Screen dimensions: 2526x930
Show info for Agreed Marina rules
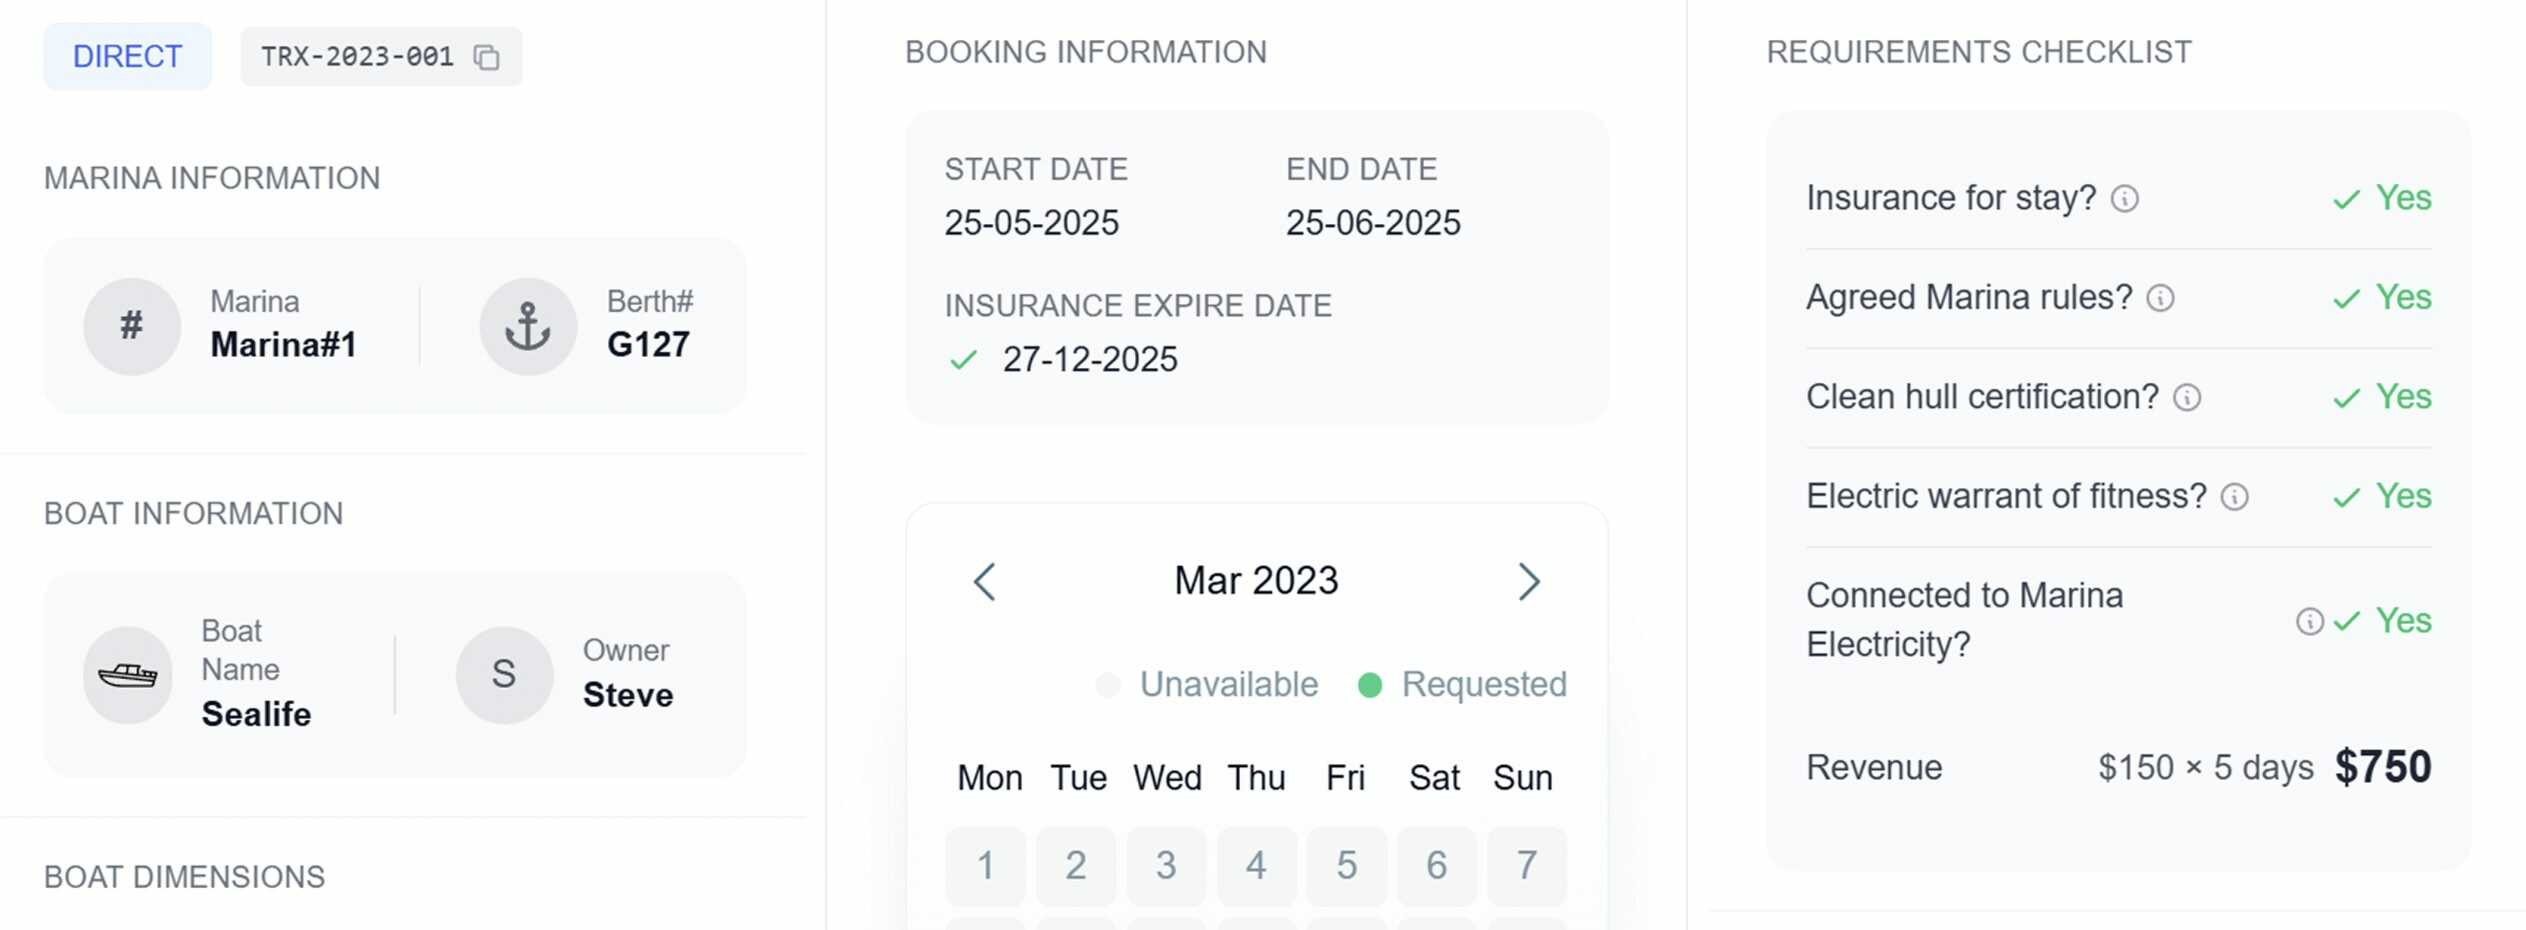click(x=2161, y=298)
